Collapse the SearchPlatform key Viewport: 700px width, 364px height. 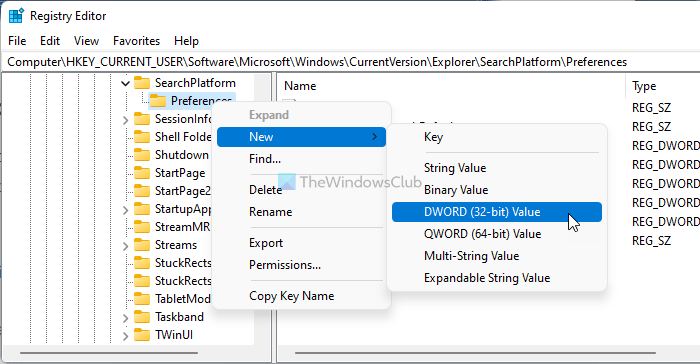pyautogui.click(x=125, y=83)
